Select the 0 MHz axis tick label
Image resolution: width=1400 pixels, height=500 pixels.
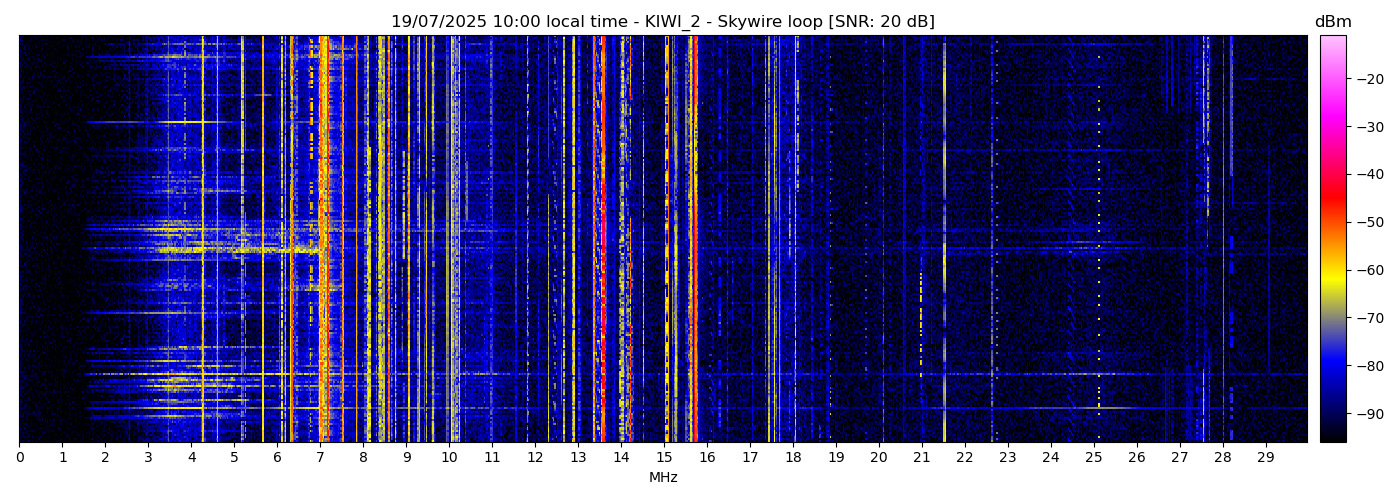(x=20, y=457)
